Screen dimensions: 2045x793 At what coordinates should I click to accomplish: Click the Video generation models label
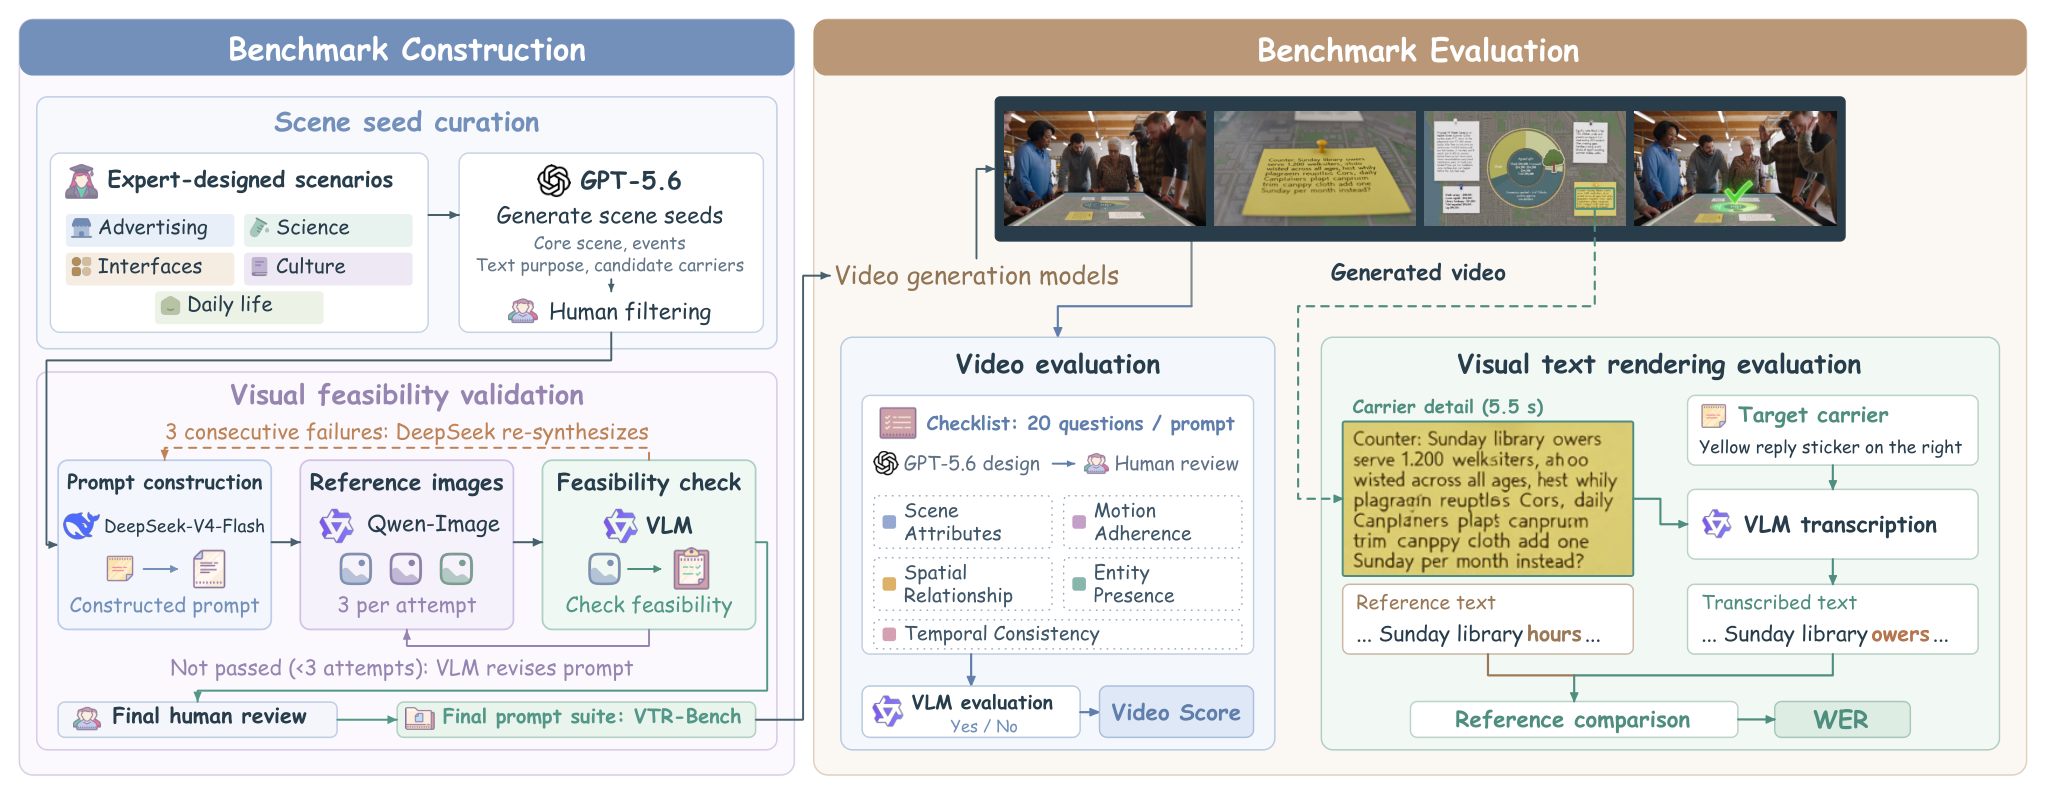(x=977, y=276)
